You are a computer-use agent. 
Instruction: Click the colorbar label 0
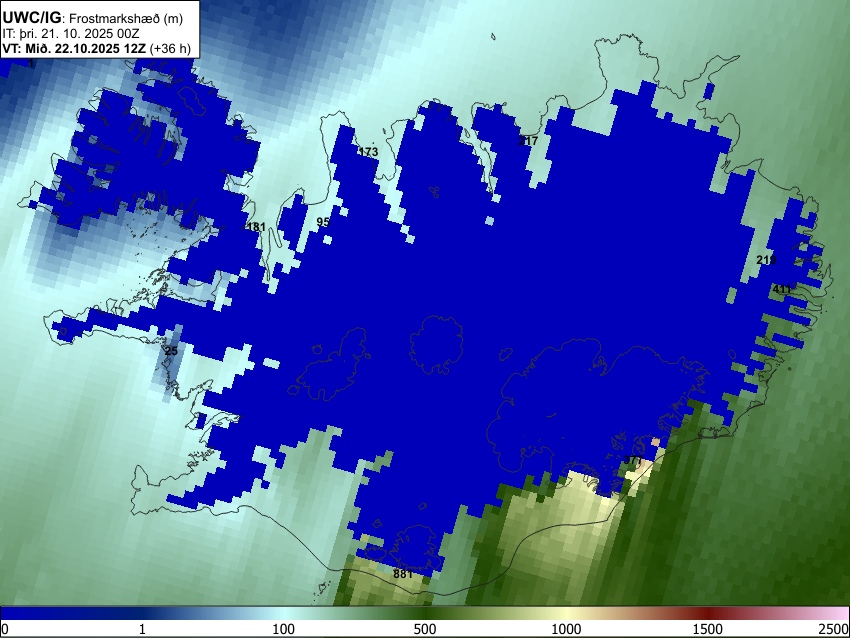[5, 629]
